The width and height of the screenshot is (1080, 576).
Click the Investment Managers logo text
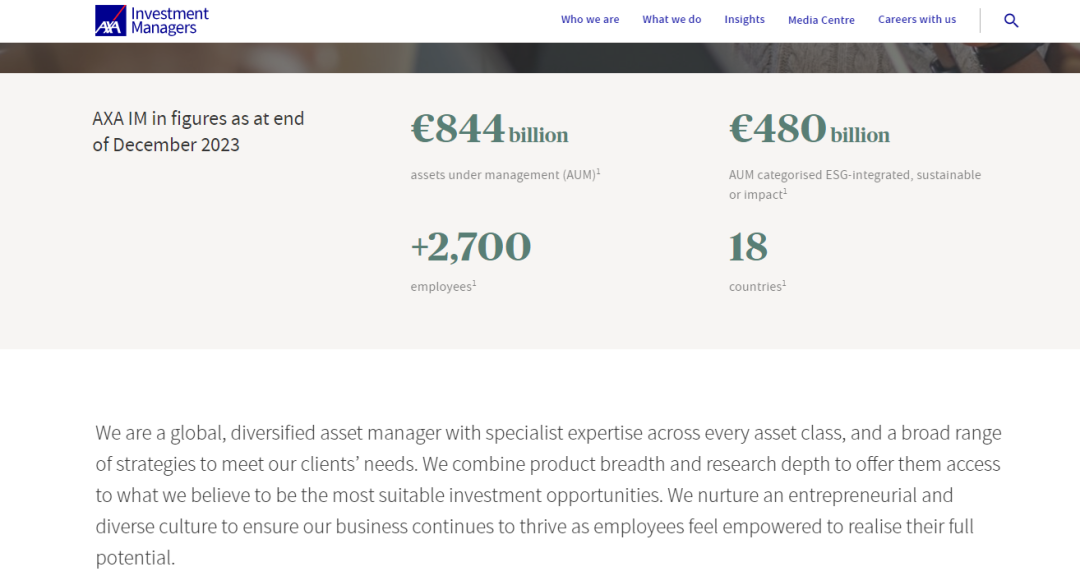pos(169,21)
